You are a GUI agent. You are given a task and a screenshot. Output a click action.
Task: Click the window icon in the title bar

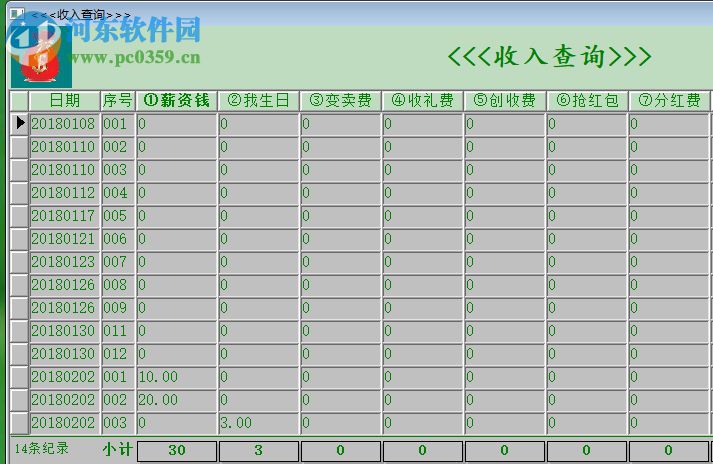coord(17,14)
